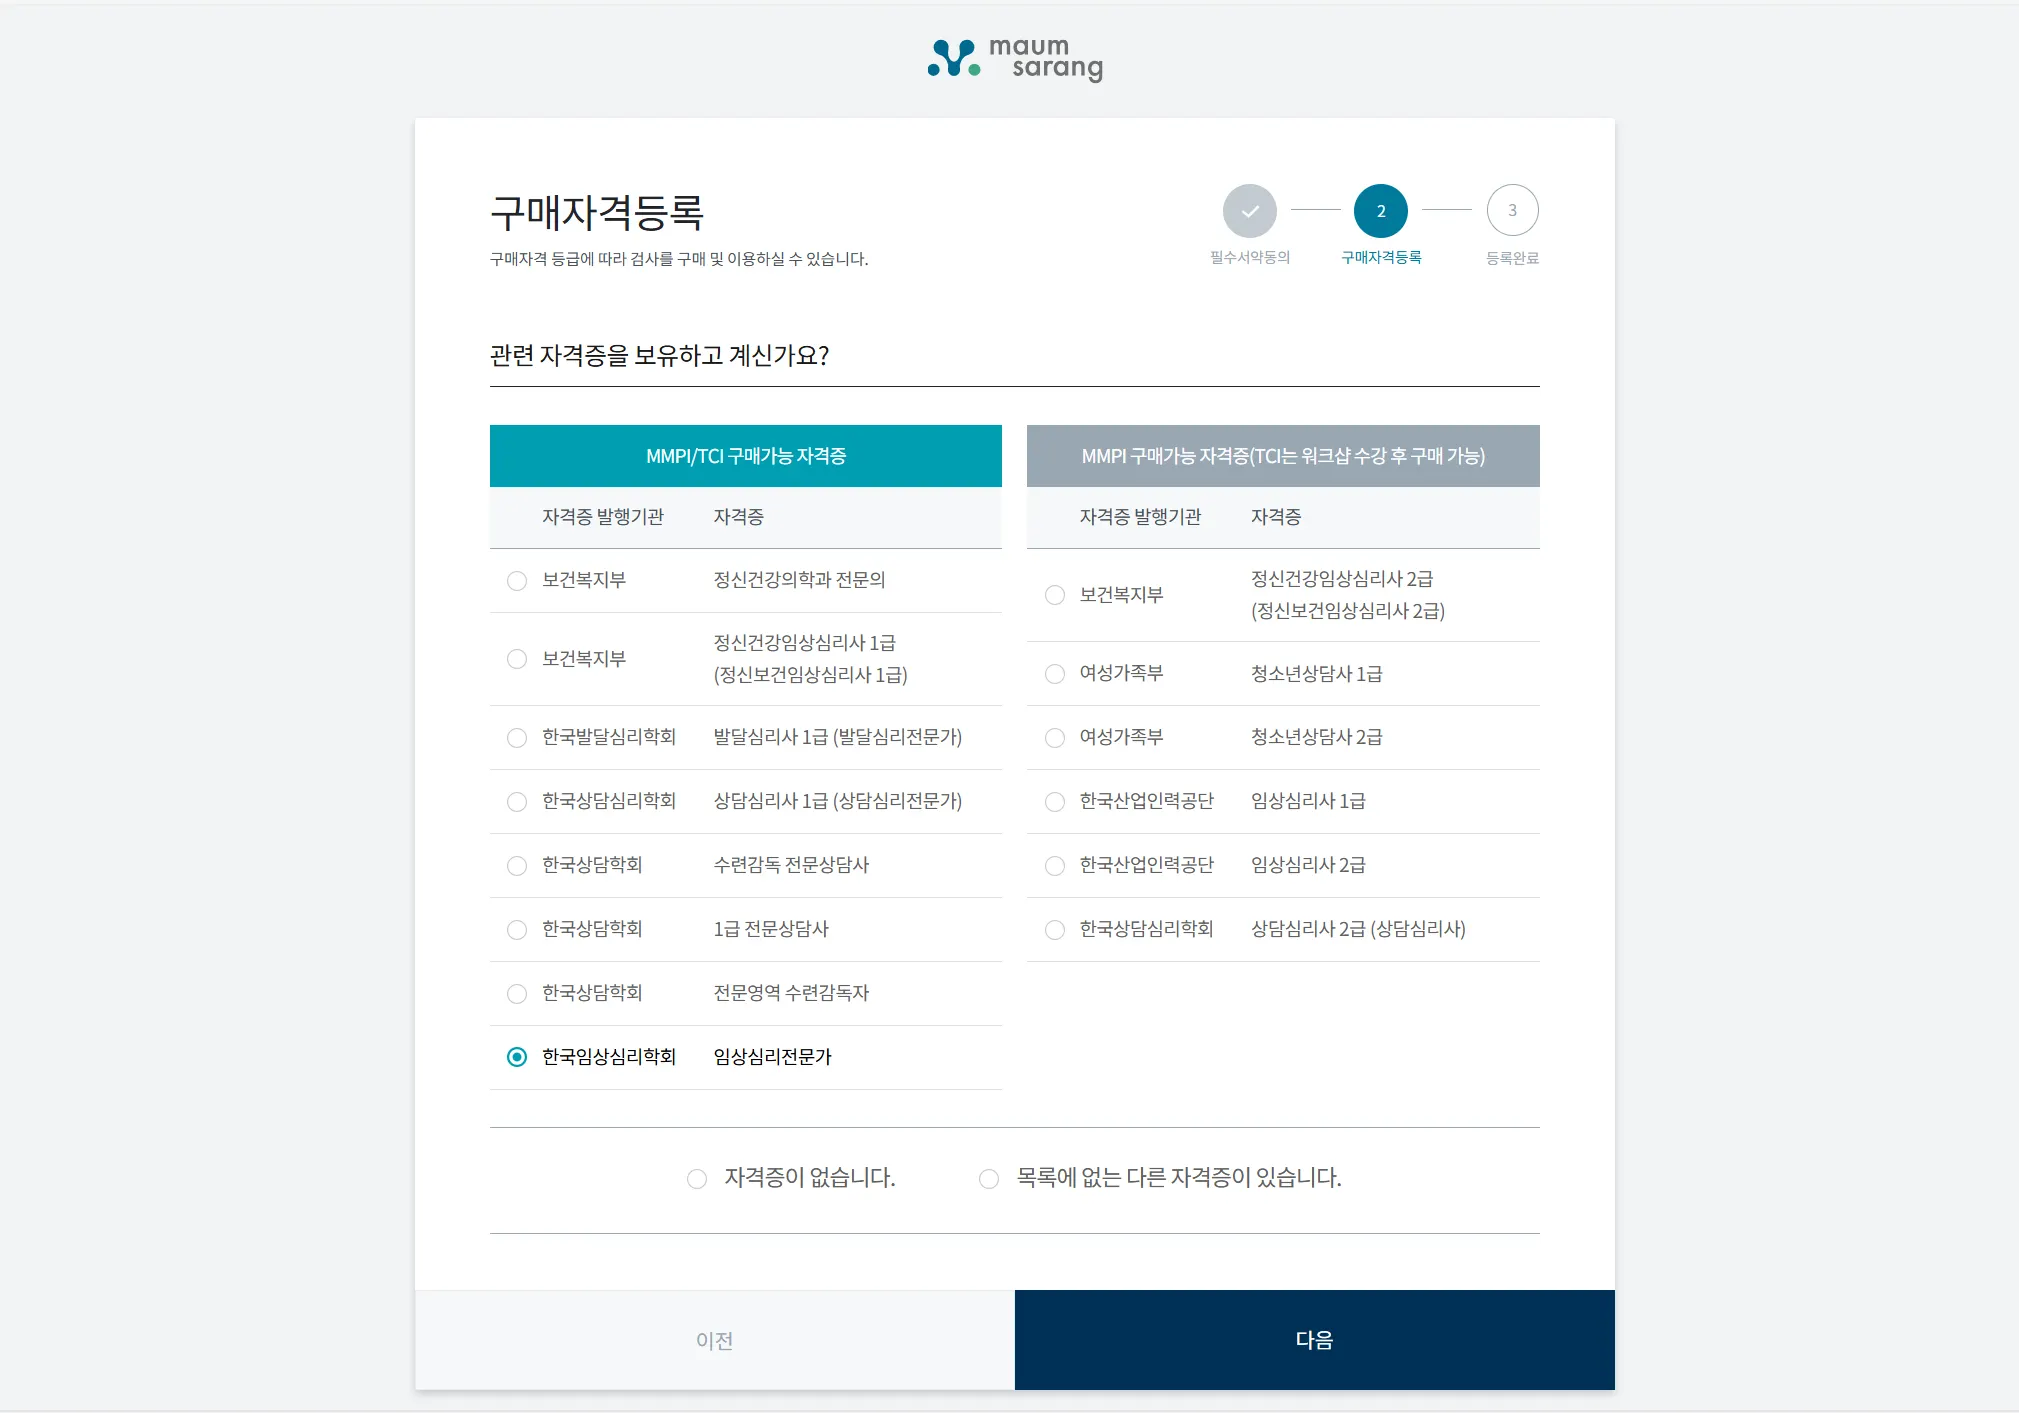
Task: Choose 청소년상담사 1급 radio button
Action: pyautogui.click(x=1055, y=674)
